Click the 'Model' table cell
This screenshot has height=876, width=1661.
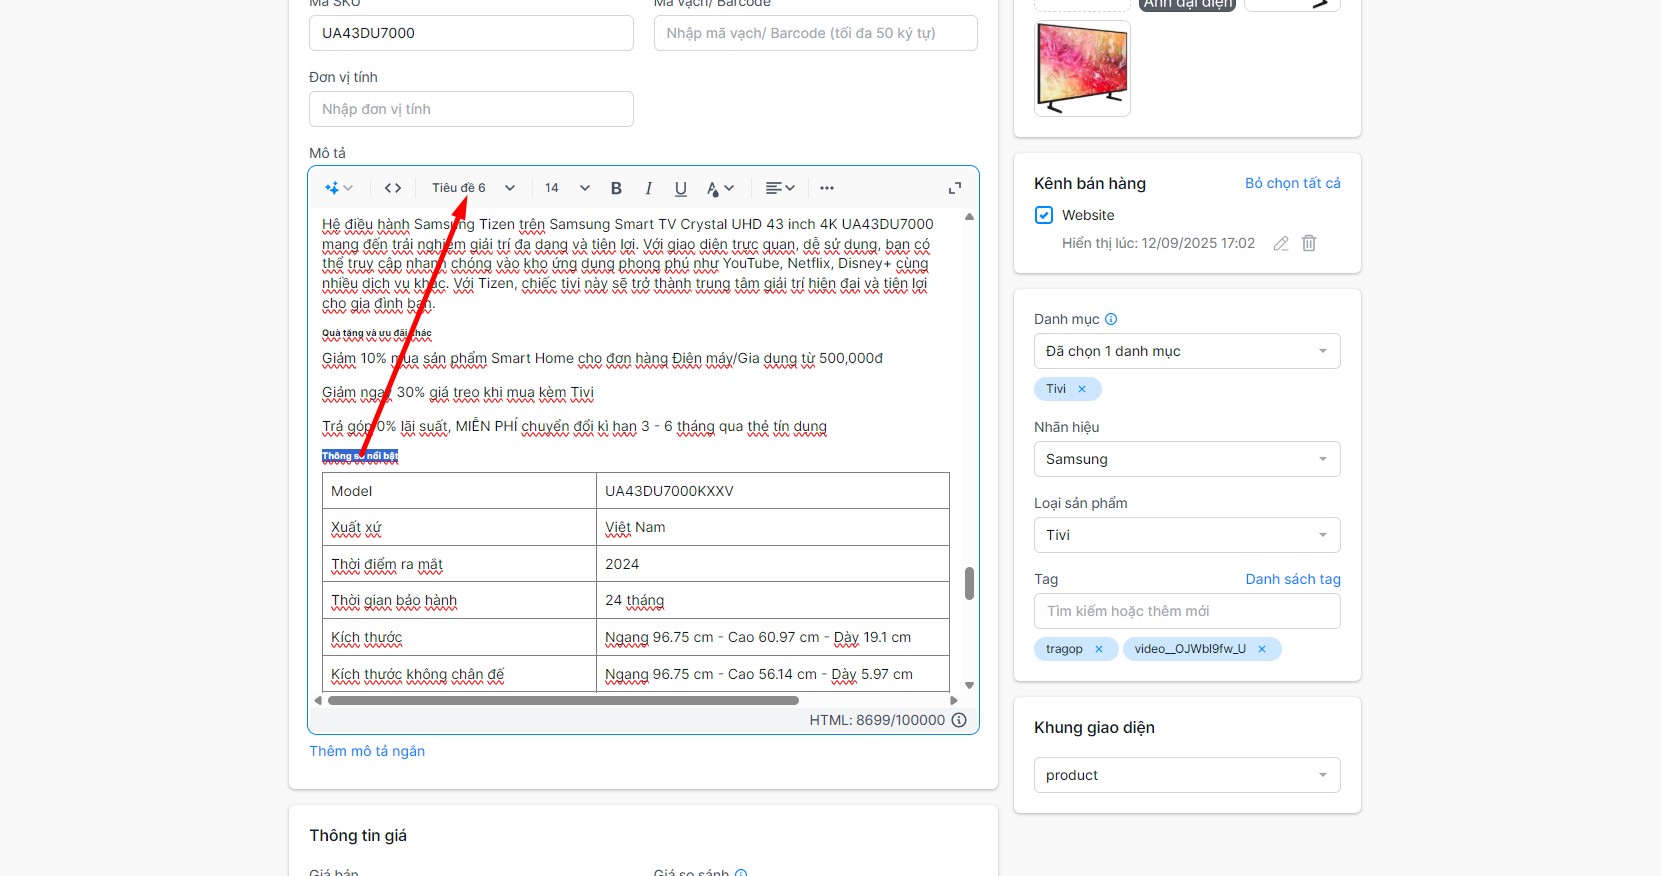[x=459, y=491]
